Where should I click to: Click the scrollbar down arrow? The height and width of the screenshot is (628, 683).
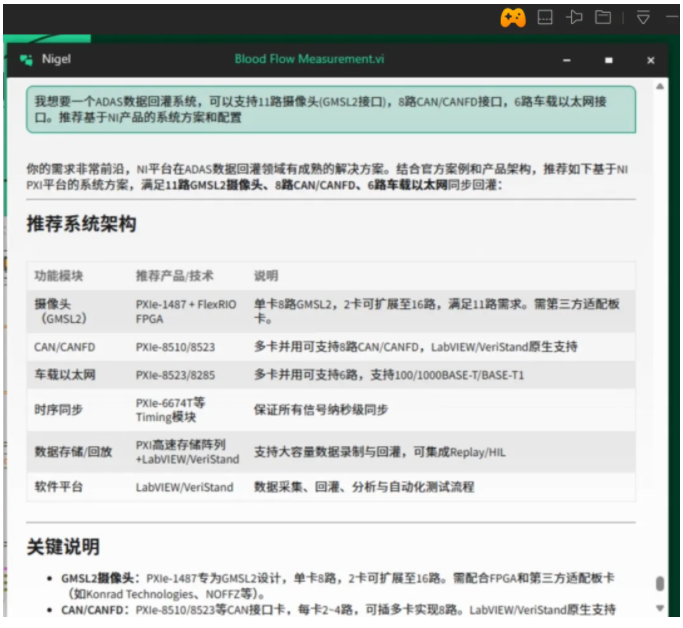[x=659, y=608]
